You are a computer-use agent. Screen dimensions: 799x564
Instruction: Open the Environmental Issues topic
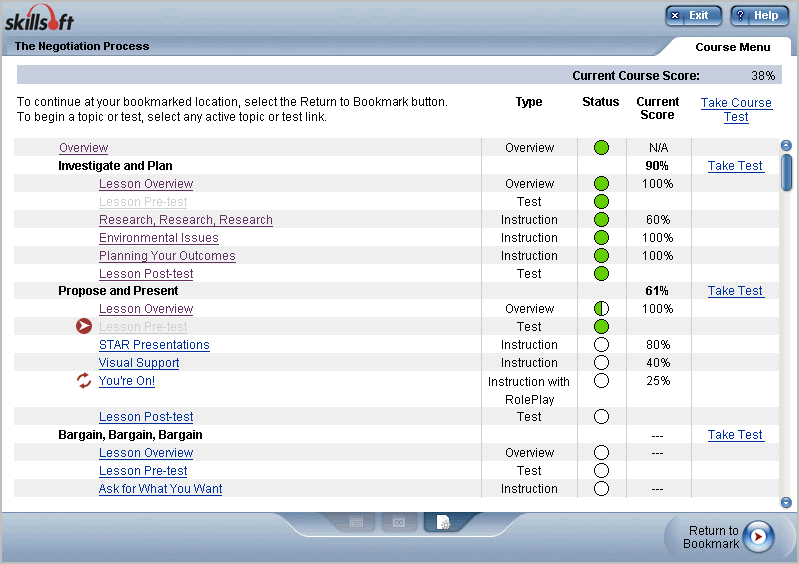pos(159,238)
